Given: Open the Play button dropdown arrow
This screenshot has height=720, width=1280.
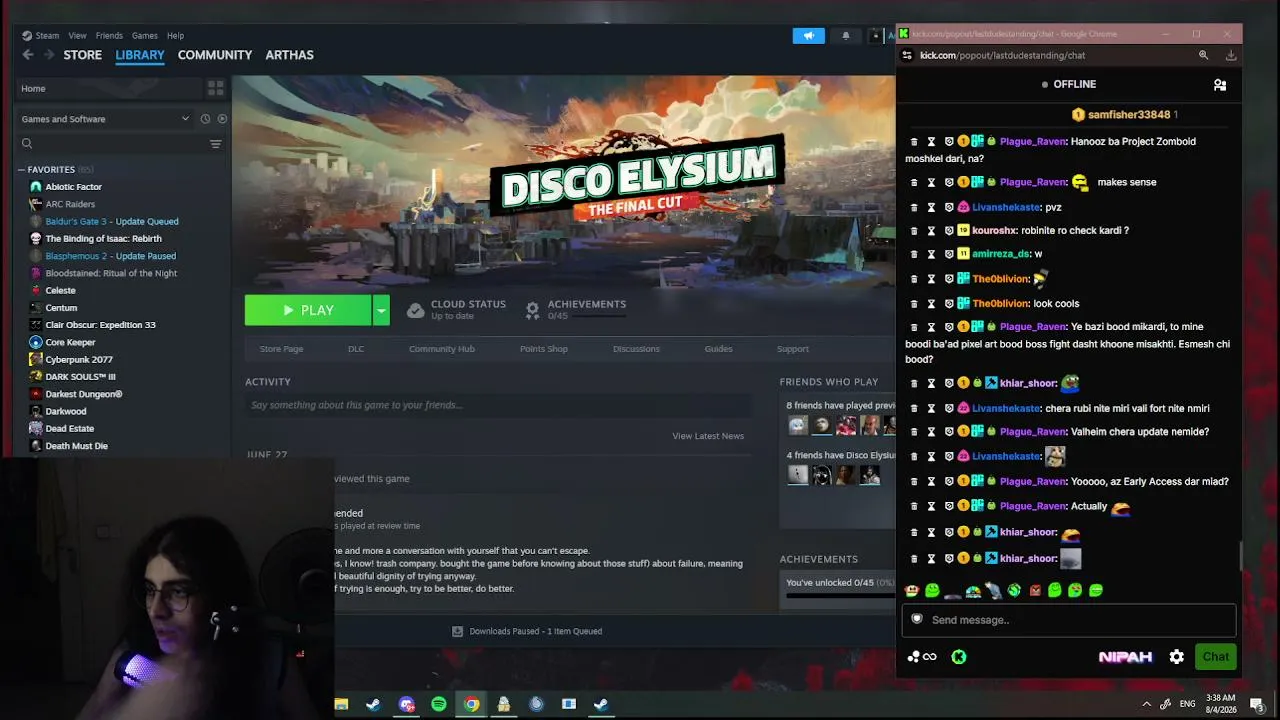Looking at the screenshot, I should pos(381,310).
